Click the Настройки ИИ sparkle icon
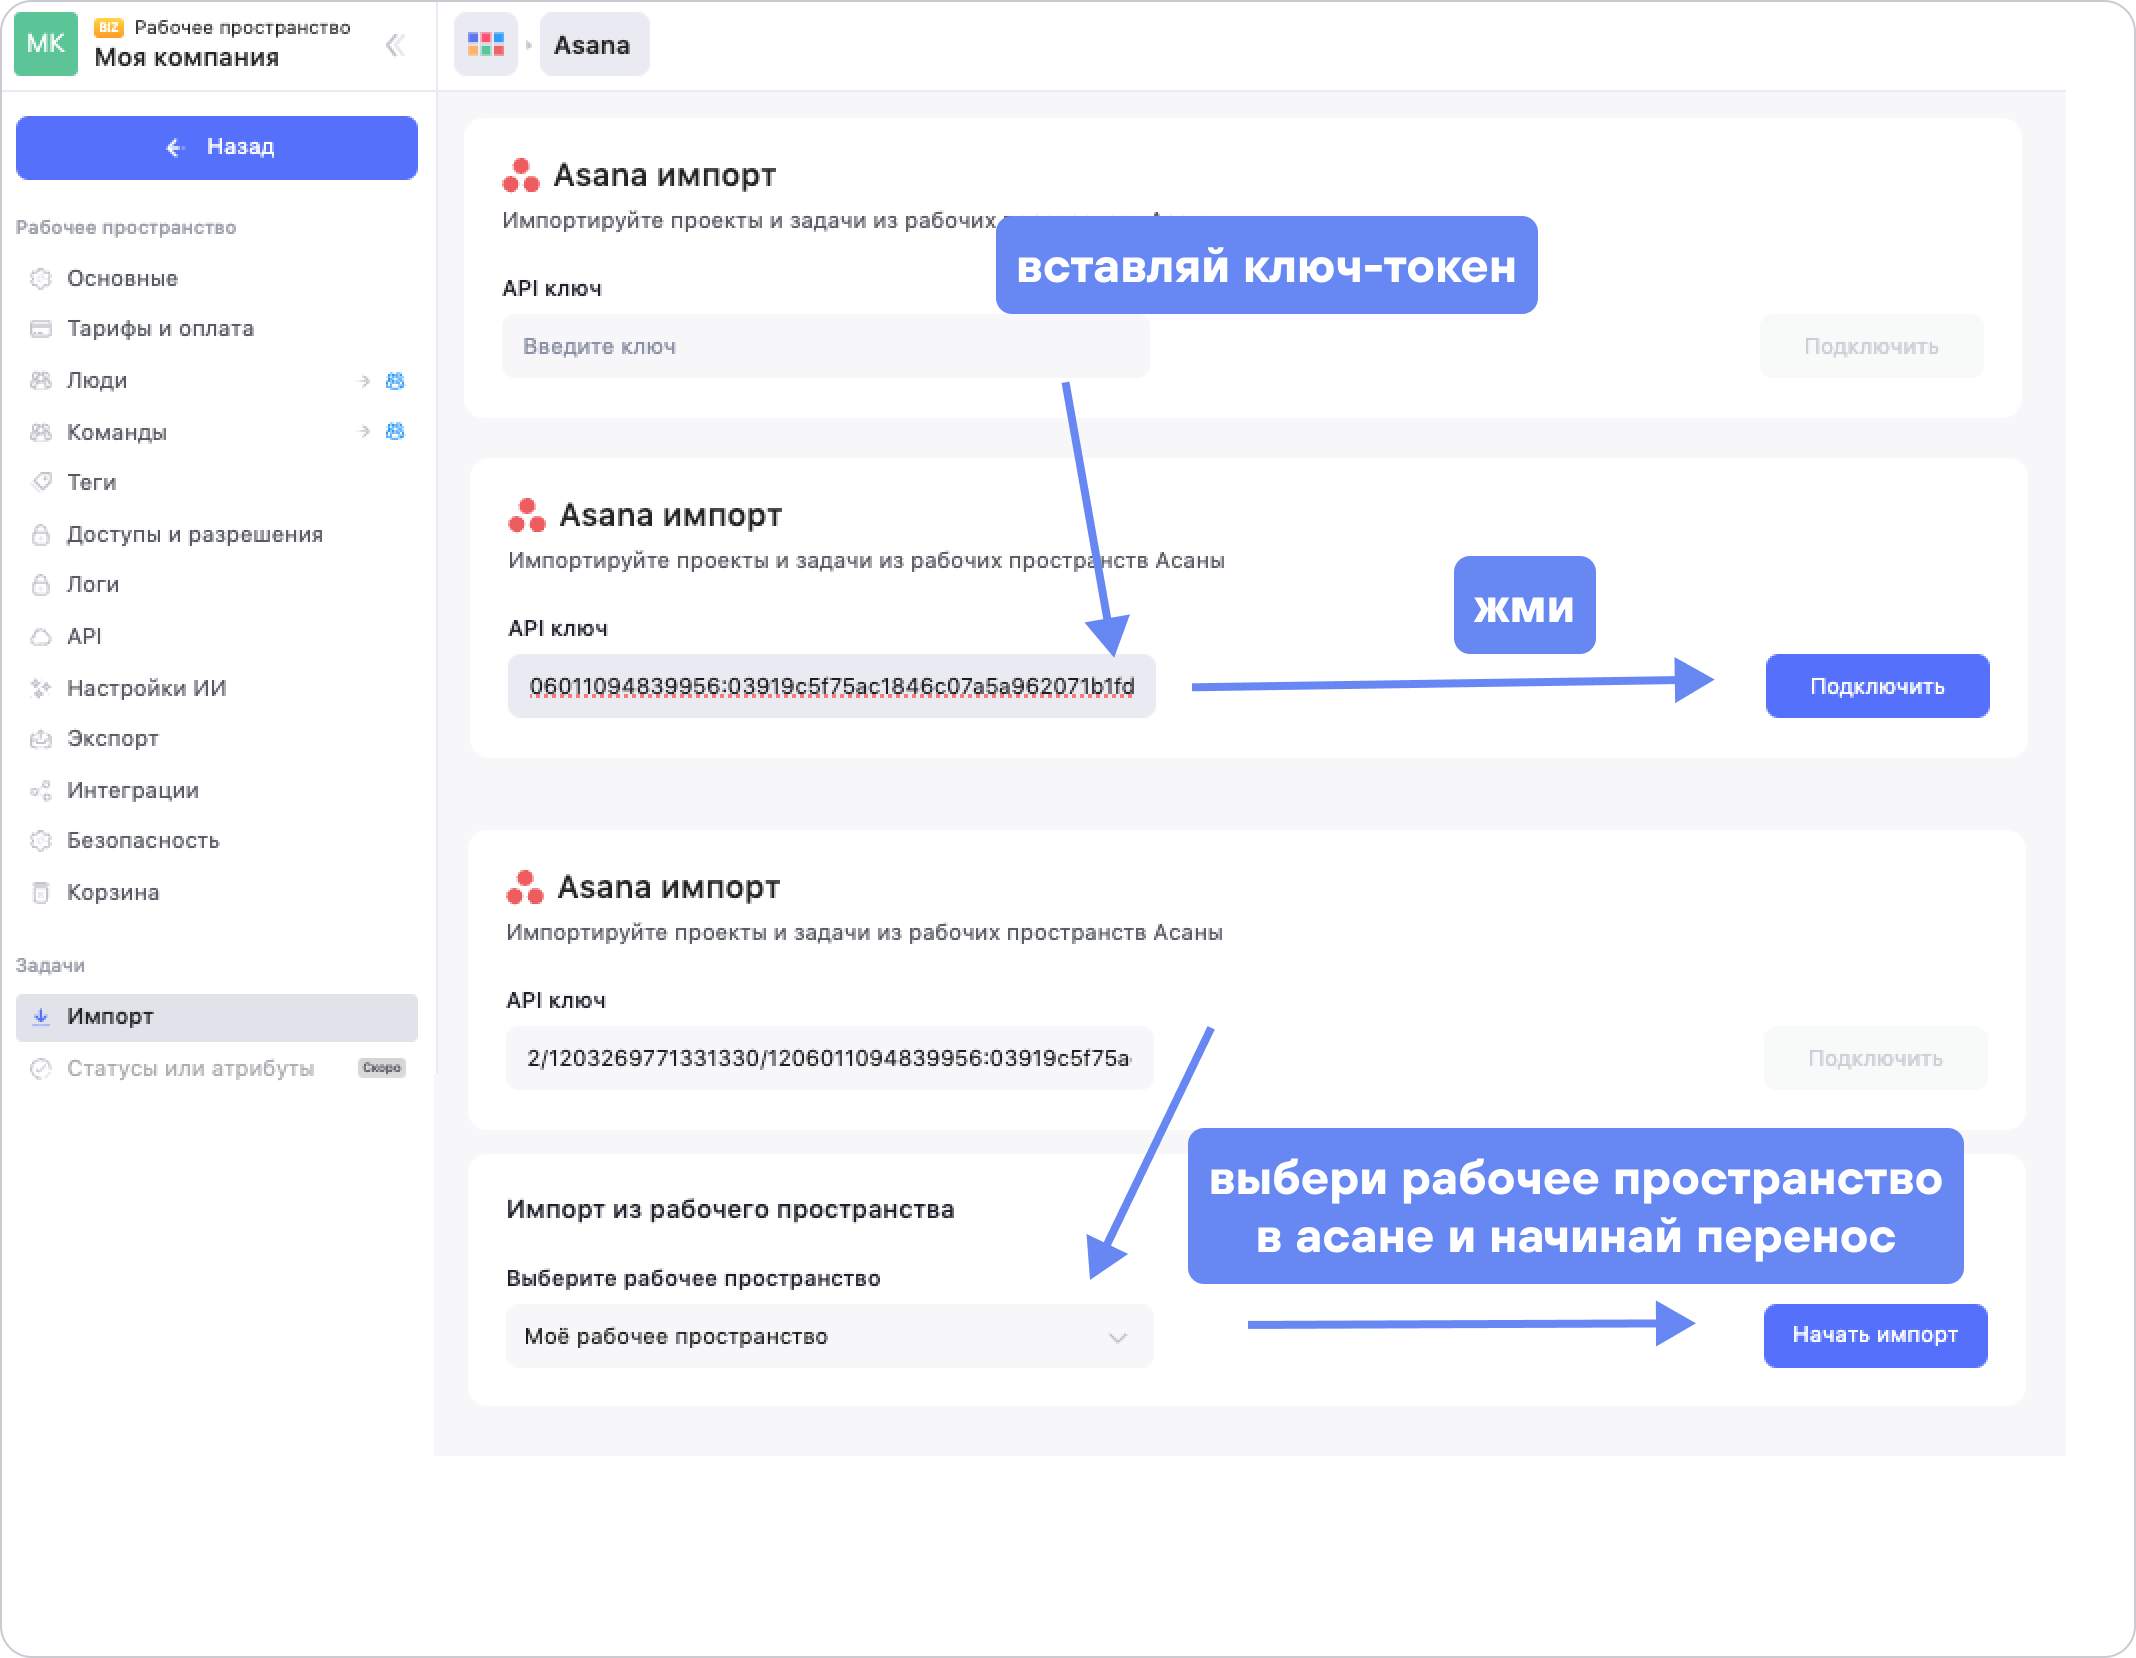This screenshot has height=1658, width=2136. tap(40, 688)
